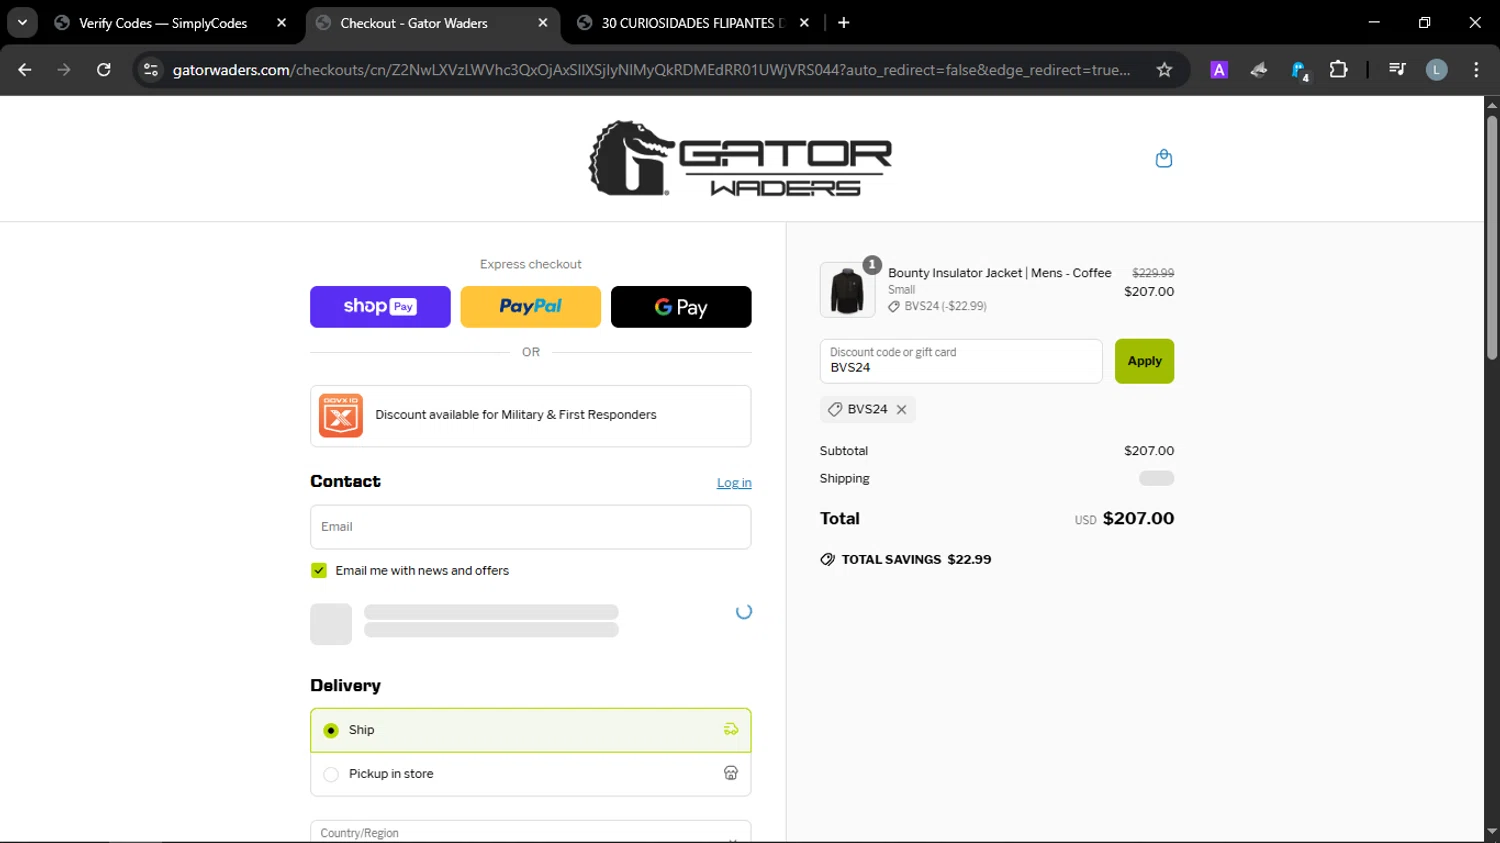The image size is (1500, 843).
Task: Close the Verify Codes SimplyCodes tab
Action: coord(281,22)
